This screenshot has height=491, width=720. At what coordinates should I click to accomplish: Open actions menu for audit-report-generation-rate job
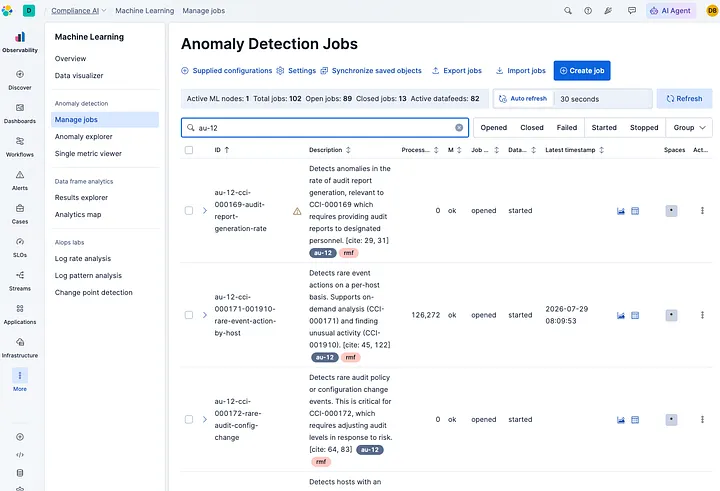tap(702, 210)
